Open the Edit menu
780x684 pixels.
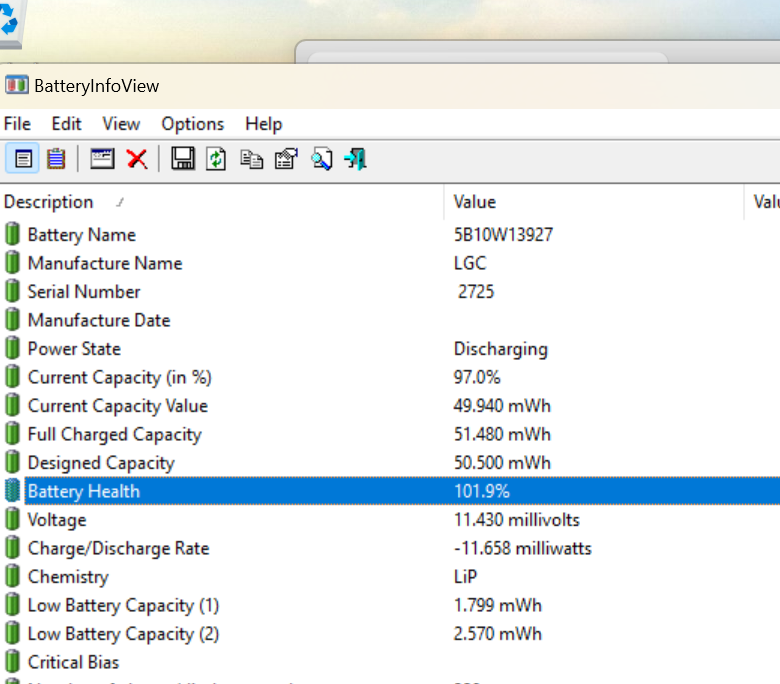[x=66, y=123]
